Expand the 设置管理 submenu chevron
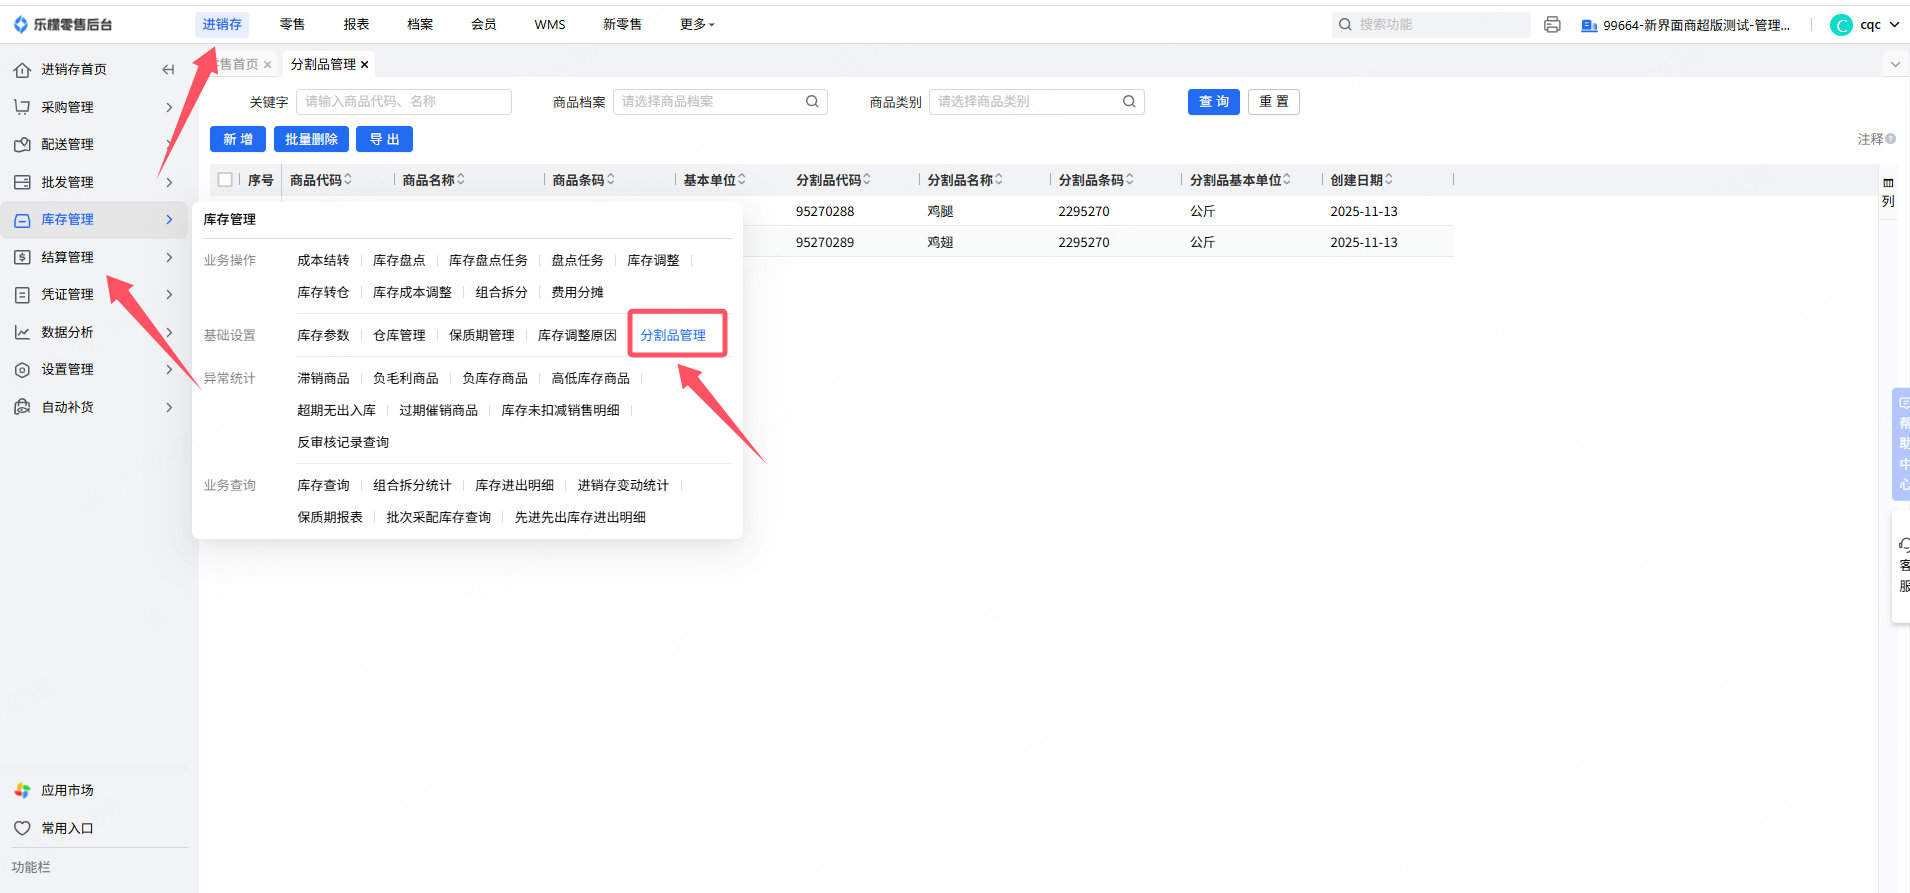 pyautogui.click(x=169, y=370)
